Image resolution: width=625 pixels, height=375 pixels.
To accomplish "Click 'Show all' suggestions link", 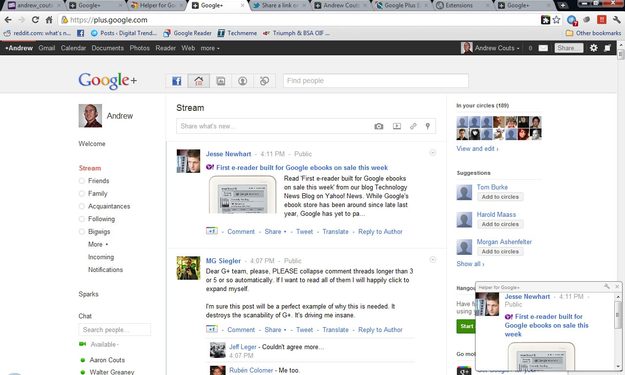I will click(470, 264).
